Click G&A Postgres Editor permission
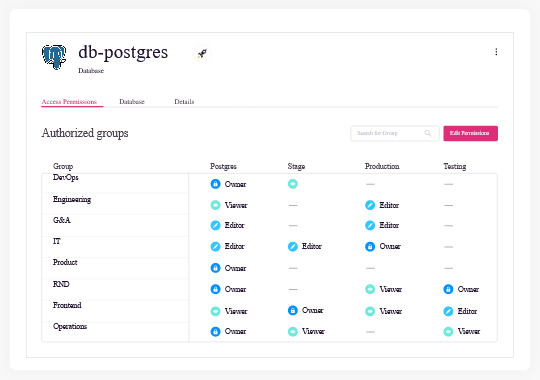The width and height of the screenshot is (540, 380). click(228, 225)
